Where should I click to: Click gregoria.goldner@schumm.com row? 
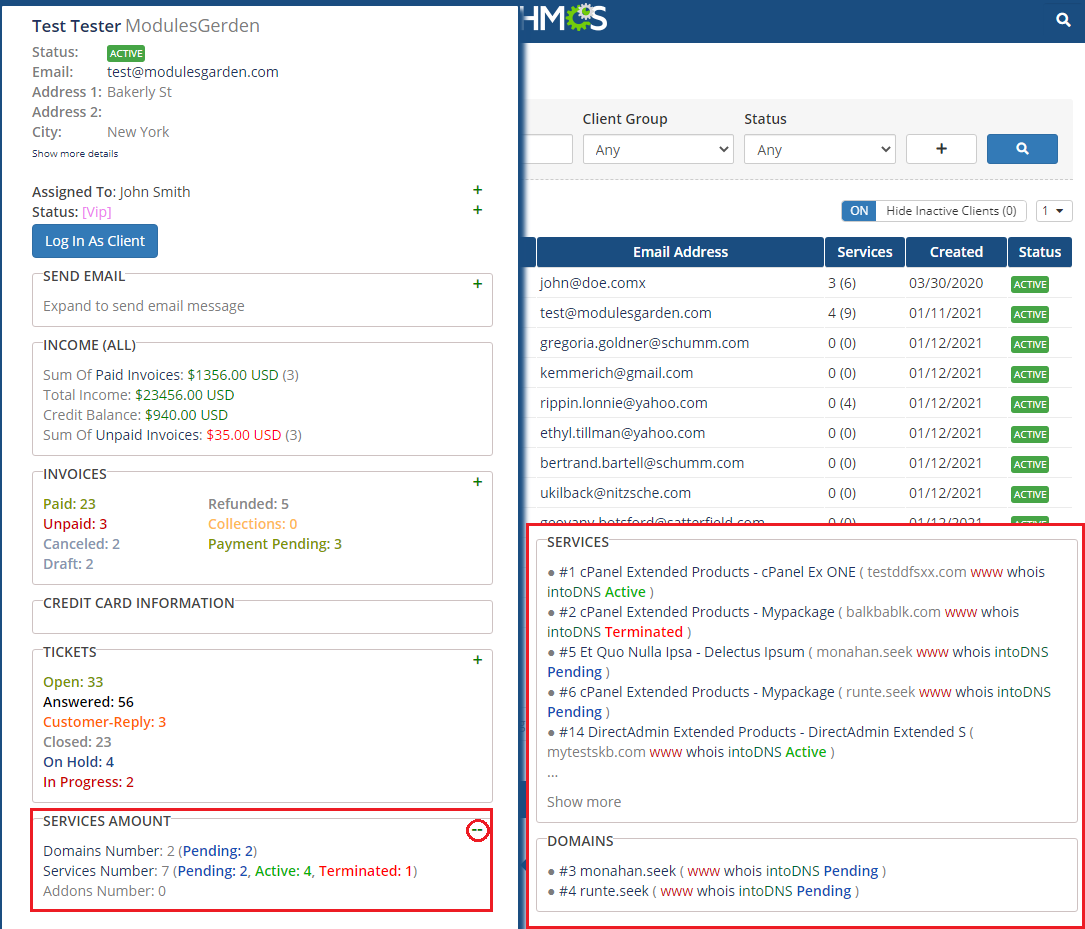pos(644,343)
